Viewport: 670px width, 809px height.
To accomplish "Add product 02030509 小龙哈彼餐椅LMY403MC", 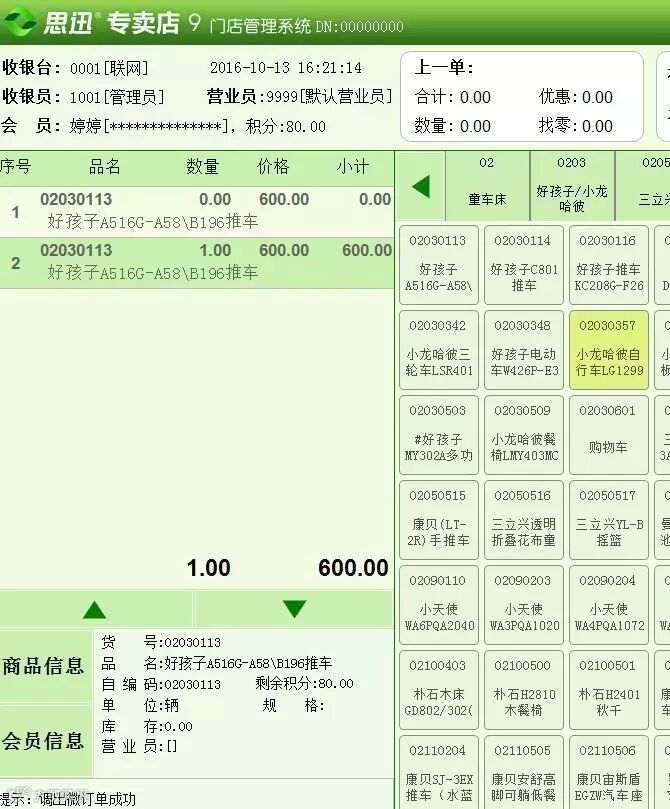I will [524, 435].
